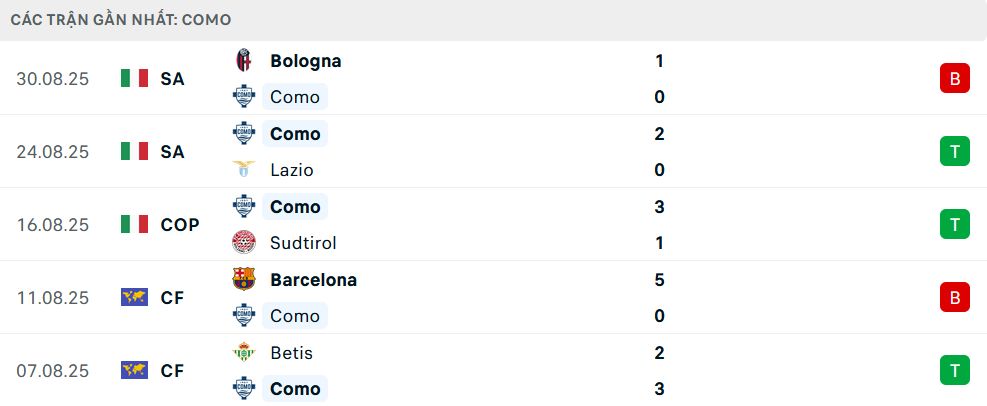987x406 pixels.
Task: Click the Betis club crest icon
Action: click(243, 353)
